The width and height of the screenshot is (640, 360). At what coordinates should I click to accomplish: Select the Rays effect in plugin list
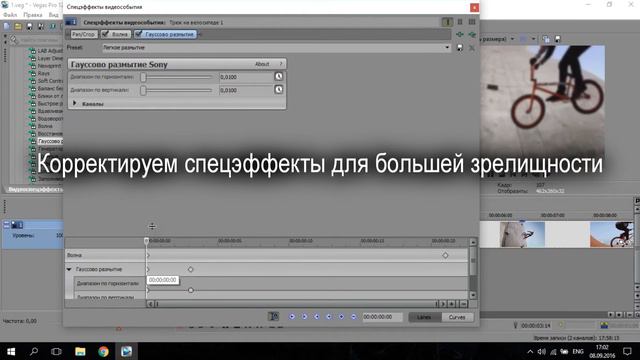coord(44,73)
